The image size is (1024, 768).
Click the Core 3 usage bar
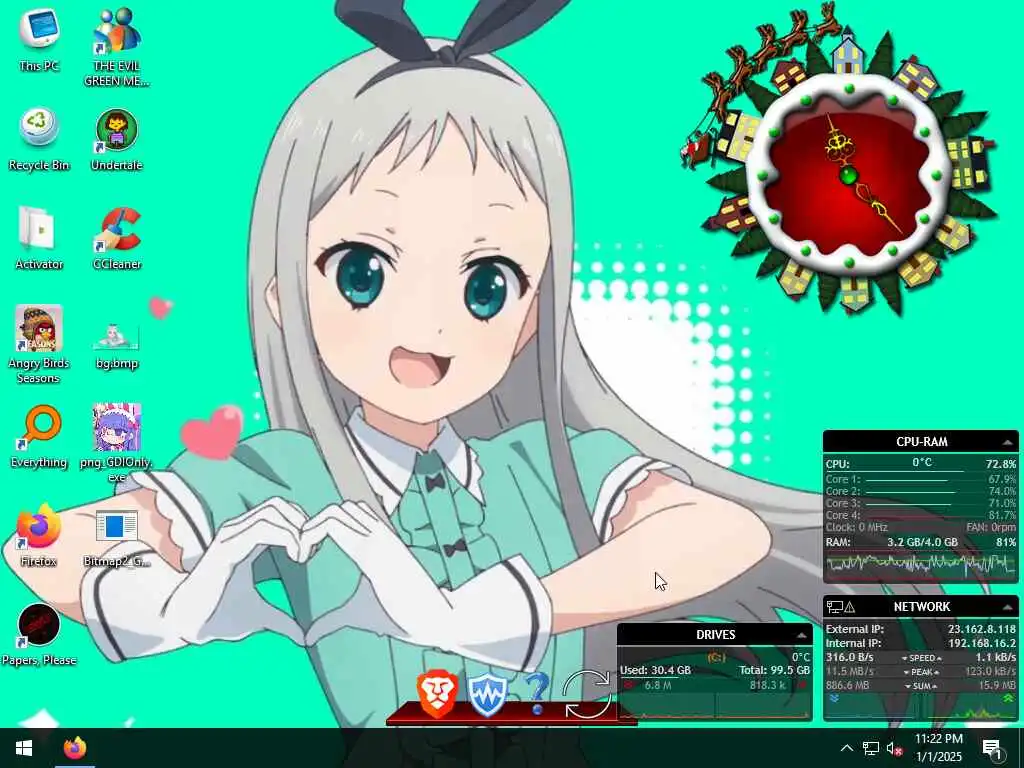908,504
